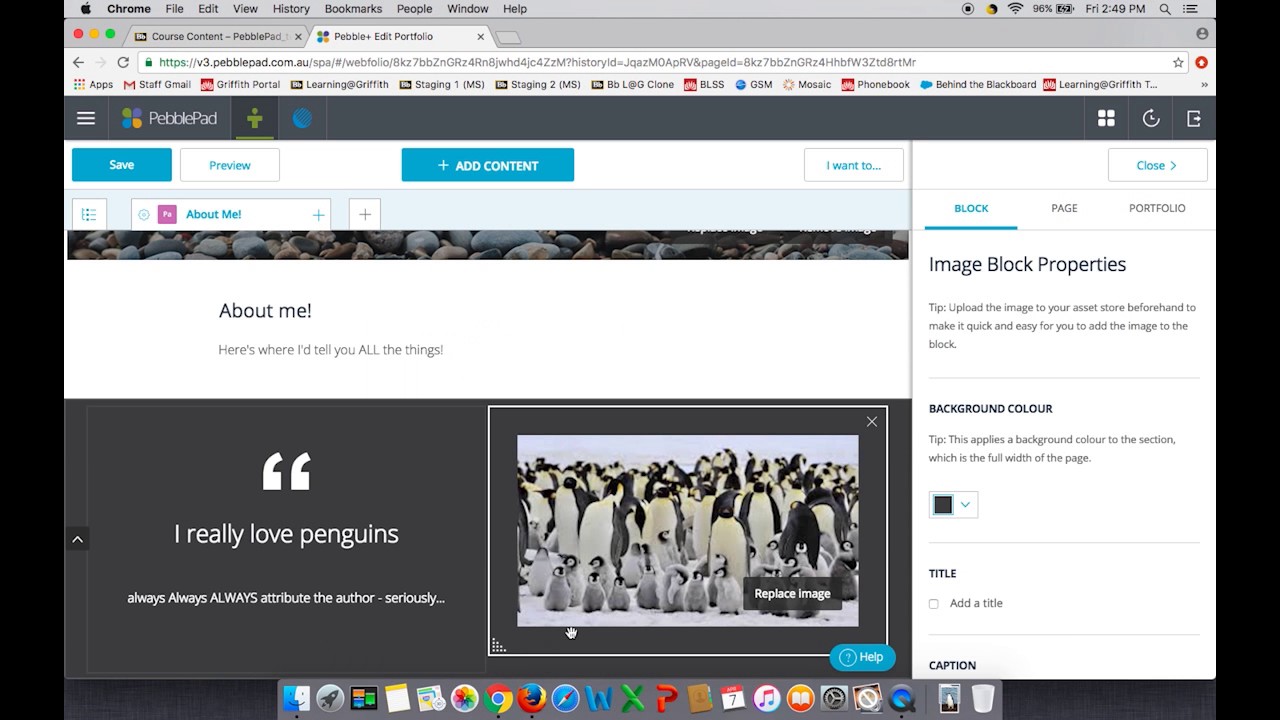Open the Chrome View menu
1280x720 pixels.
pyautogui.click(x=245, y=9)
